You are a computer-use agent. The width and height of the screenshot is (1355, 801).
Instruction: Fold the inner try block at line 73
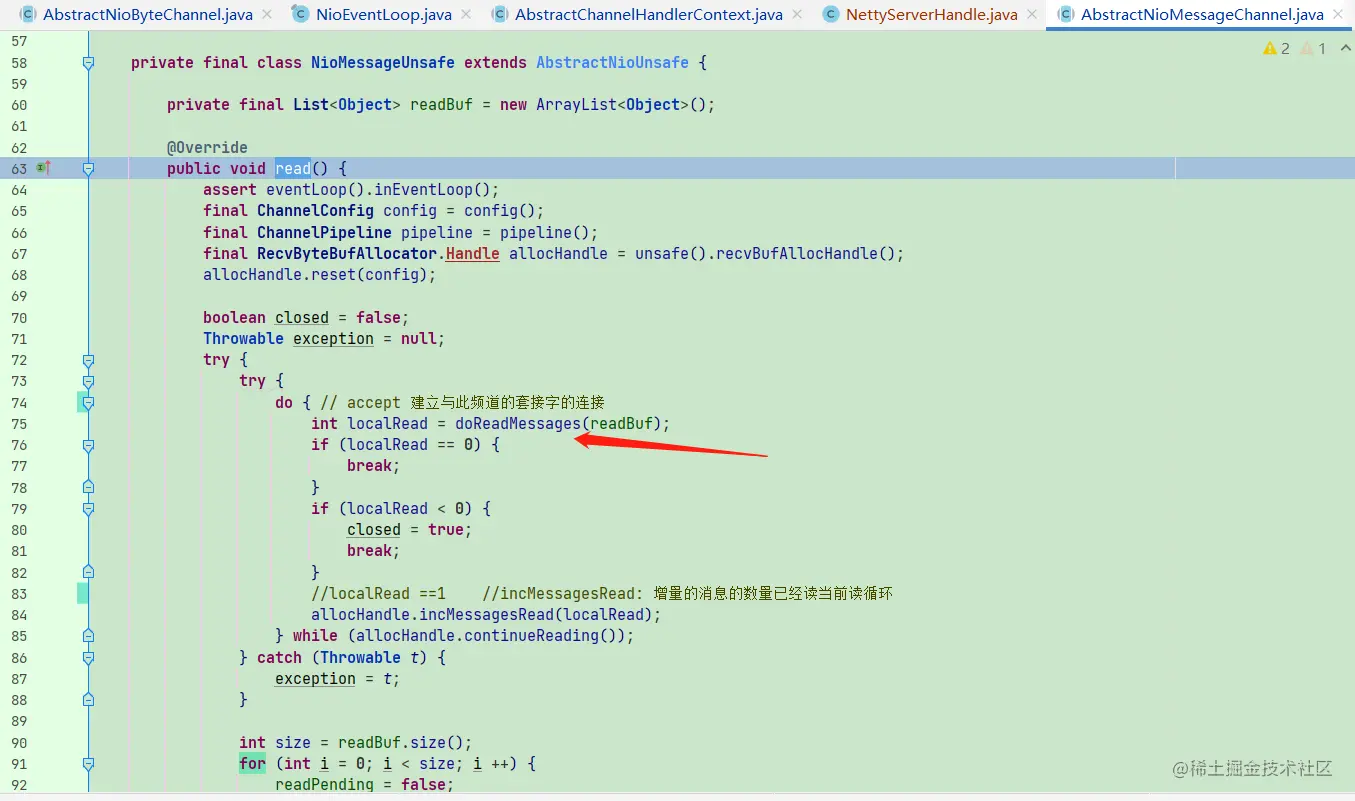tap(88, 381)
